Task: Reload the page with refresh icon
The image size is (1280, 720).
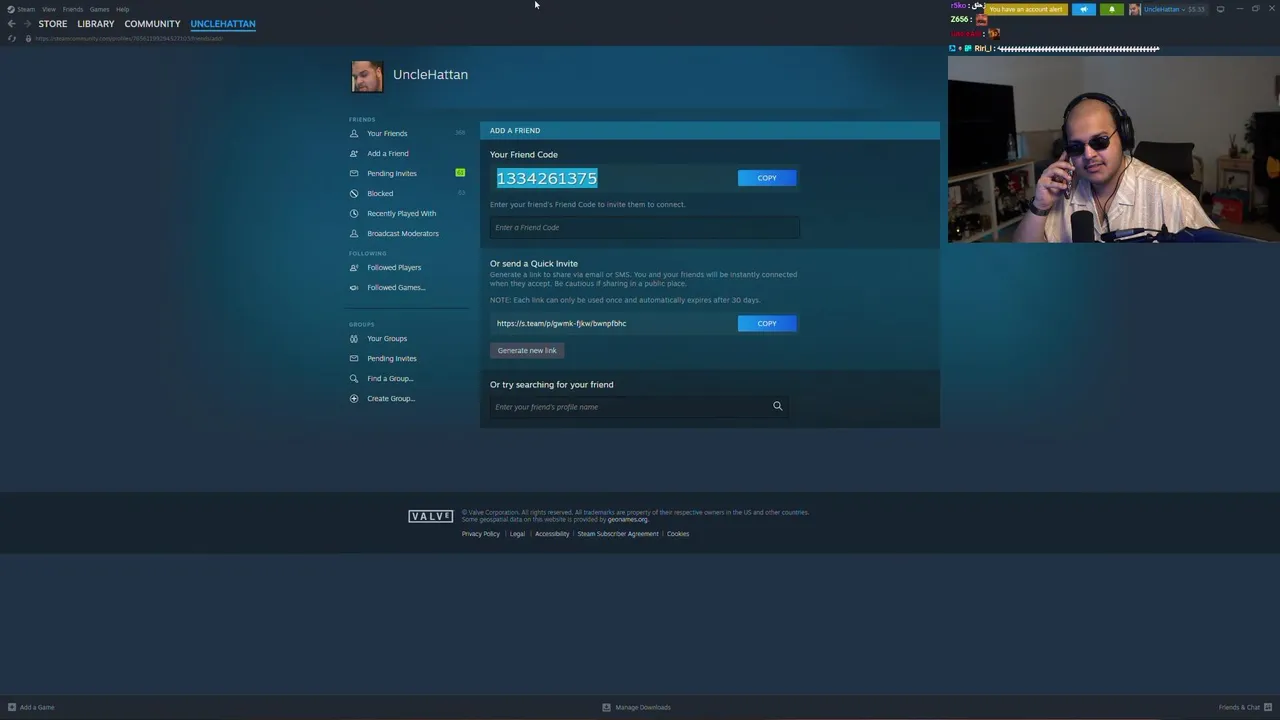Action: (12, 38)
